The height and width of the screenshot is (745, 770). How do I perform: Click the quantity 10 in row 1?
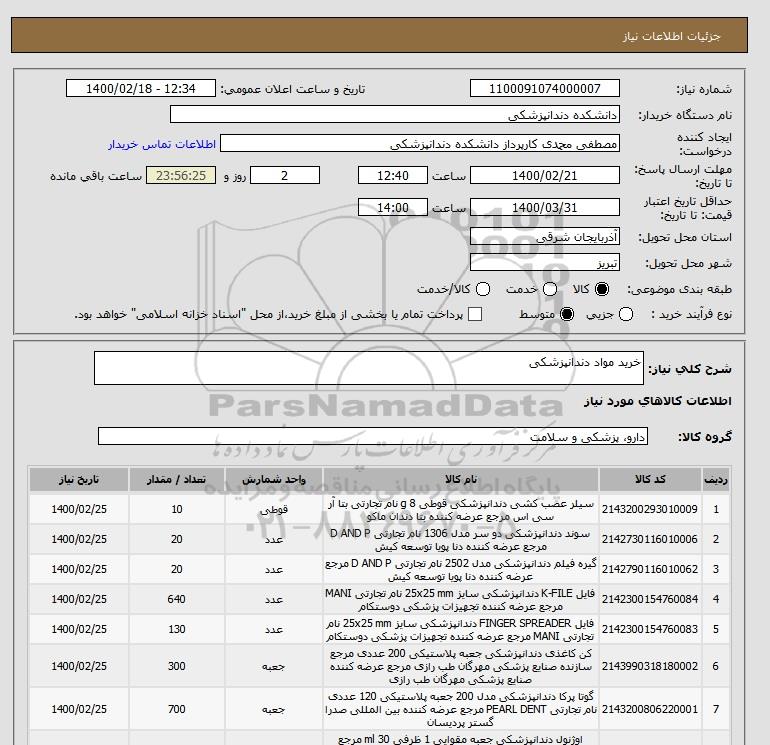pos(177,509)
